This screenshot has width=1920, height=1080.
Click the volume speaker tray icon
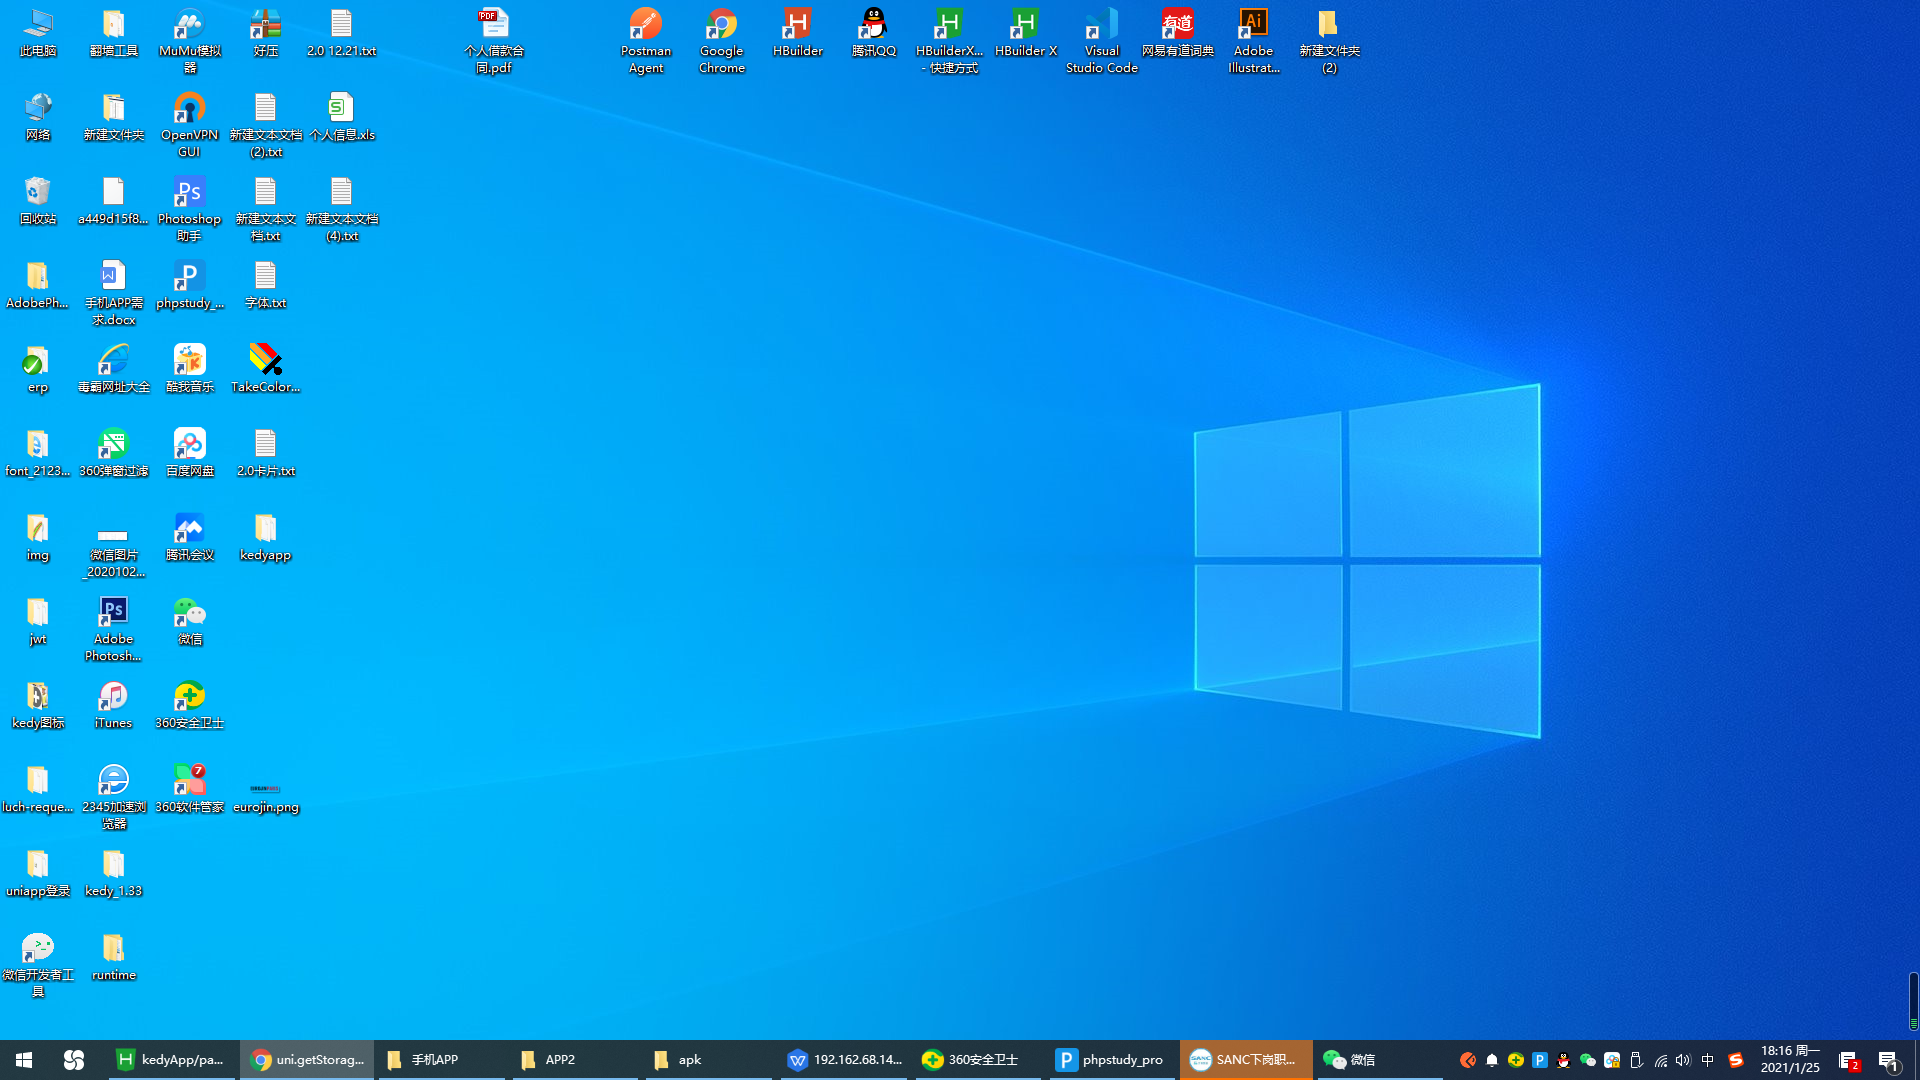coord(1684,1060)
